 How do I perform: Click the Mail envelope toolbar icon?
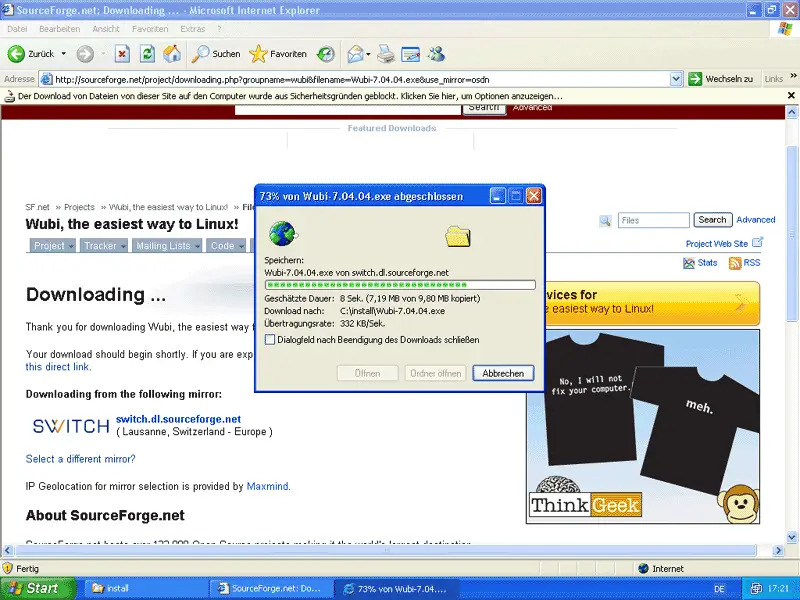355,54
